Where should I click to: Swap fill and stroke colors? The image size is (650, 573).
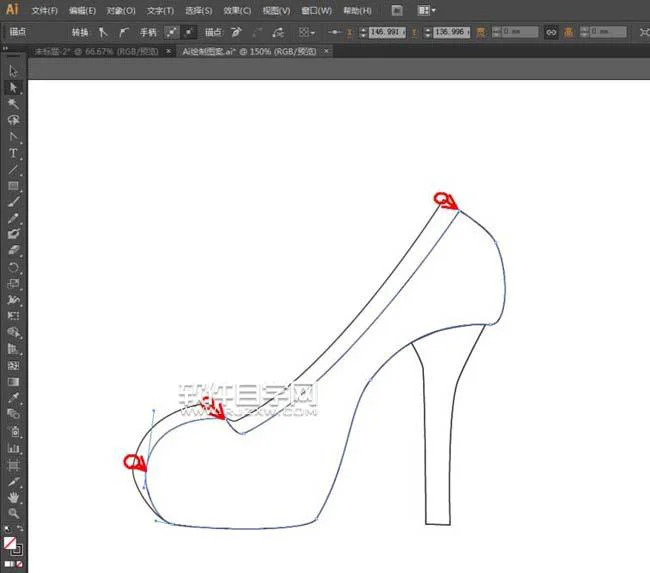coord(20,529)
